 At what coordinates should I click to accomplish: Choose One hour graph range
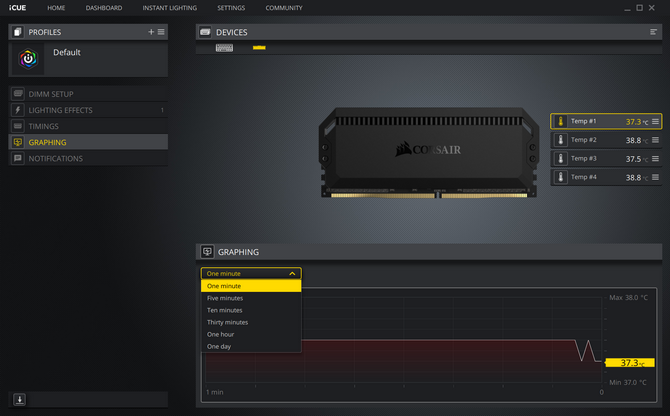(251, 334)
